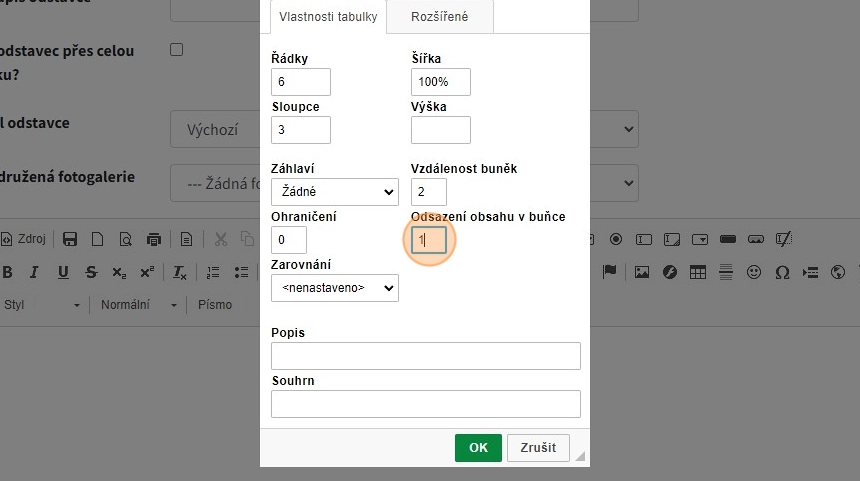The height and width of the screenshot is (481, 860).
Task: Select the Vlastnosti tabulky tab
Action: tap(328, 16)
